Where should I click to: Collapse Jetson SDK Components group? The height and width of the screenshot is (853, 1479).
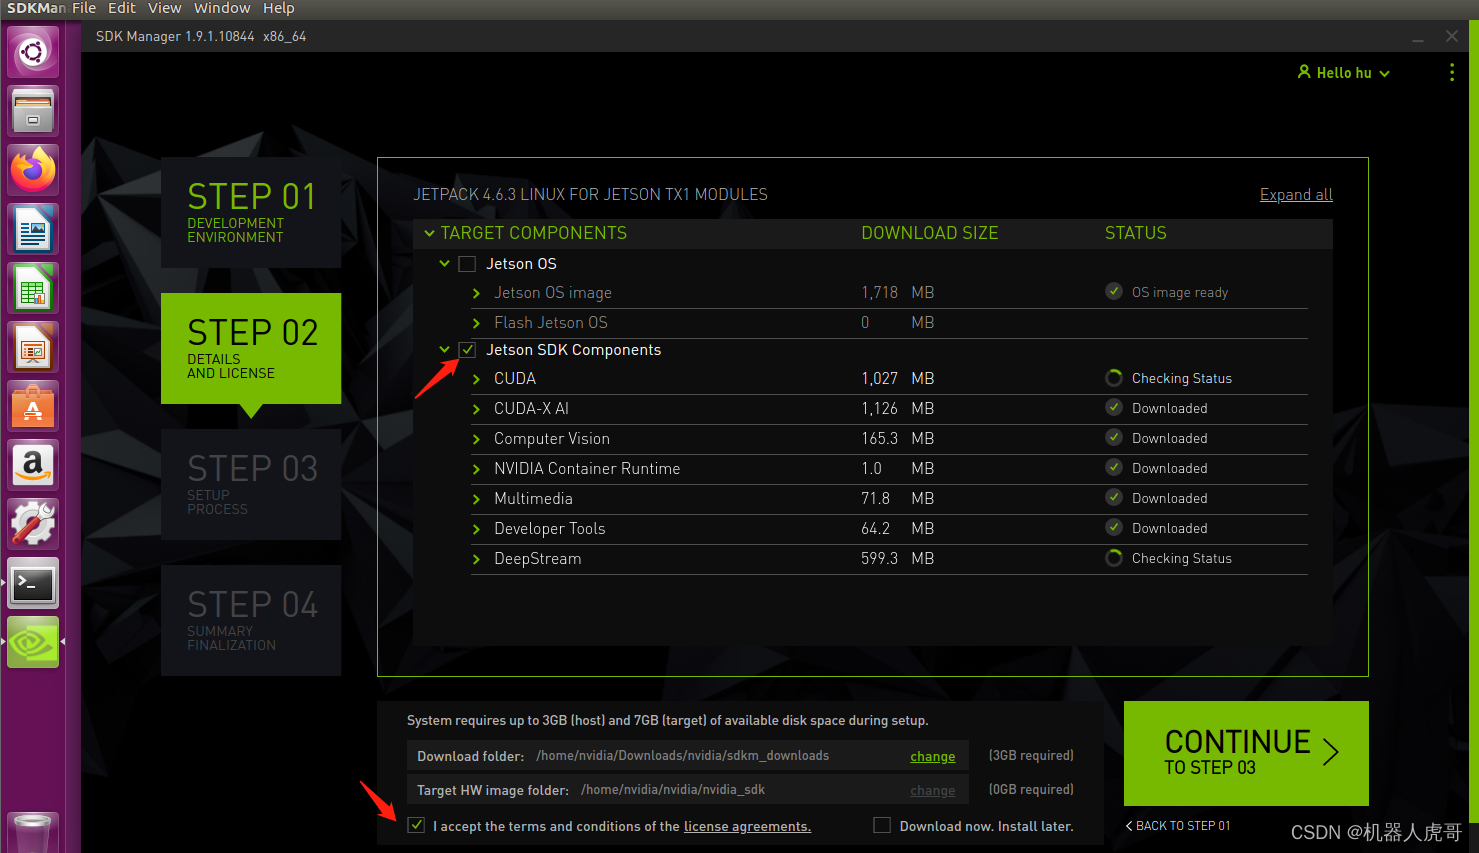pos(444,350)
